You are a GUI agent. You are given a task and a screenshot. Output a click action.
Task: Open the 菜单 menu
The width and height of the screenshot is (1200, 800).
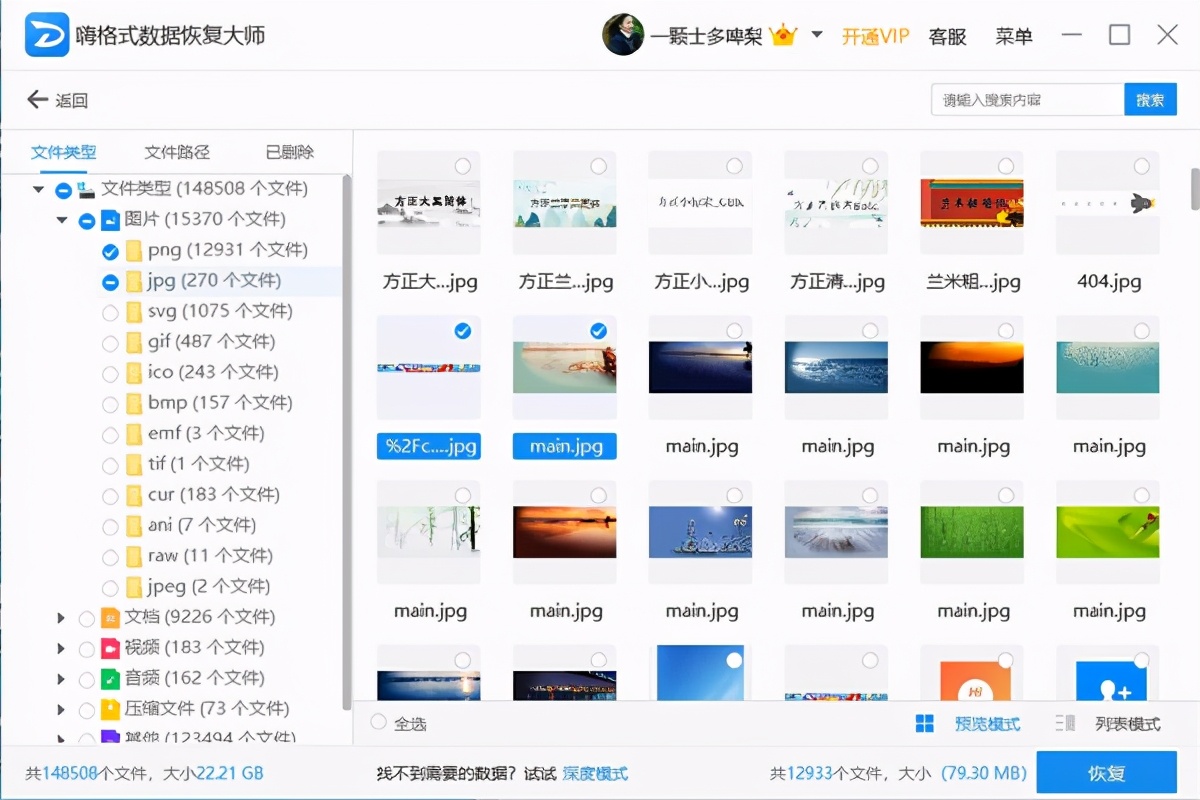pos(1014,35)
